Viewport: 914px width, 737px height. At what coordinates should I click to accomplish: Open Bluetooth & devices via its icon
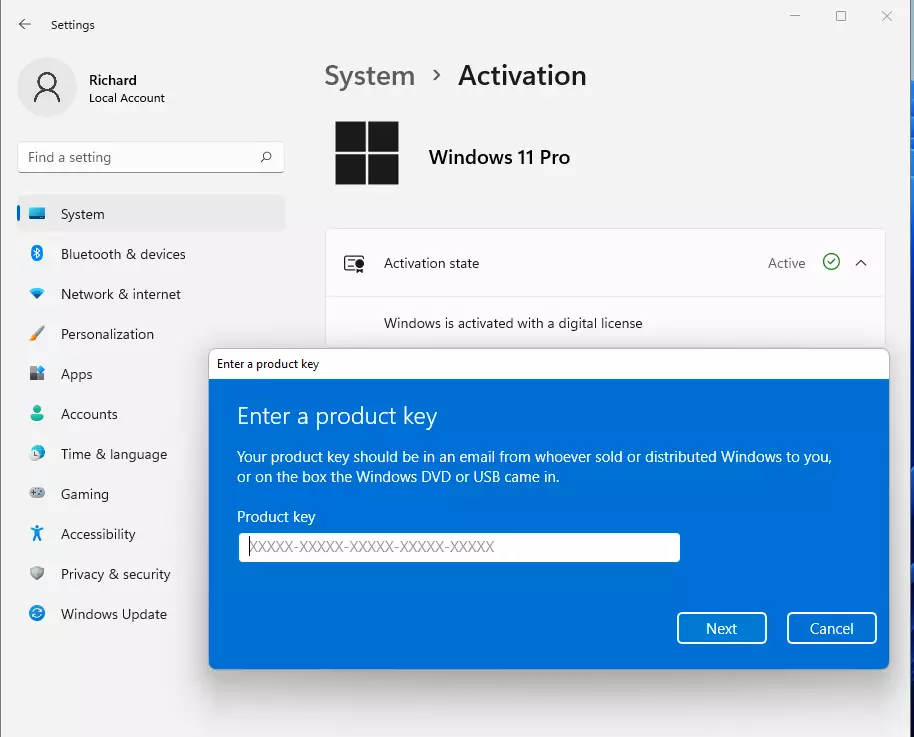(x=37, y=254)
